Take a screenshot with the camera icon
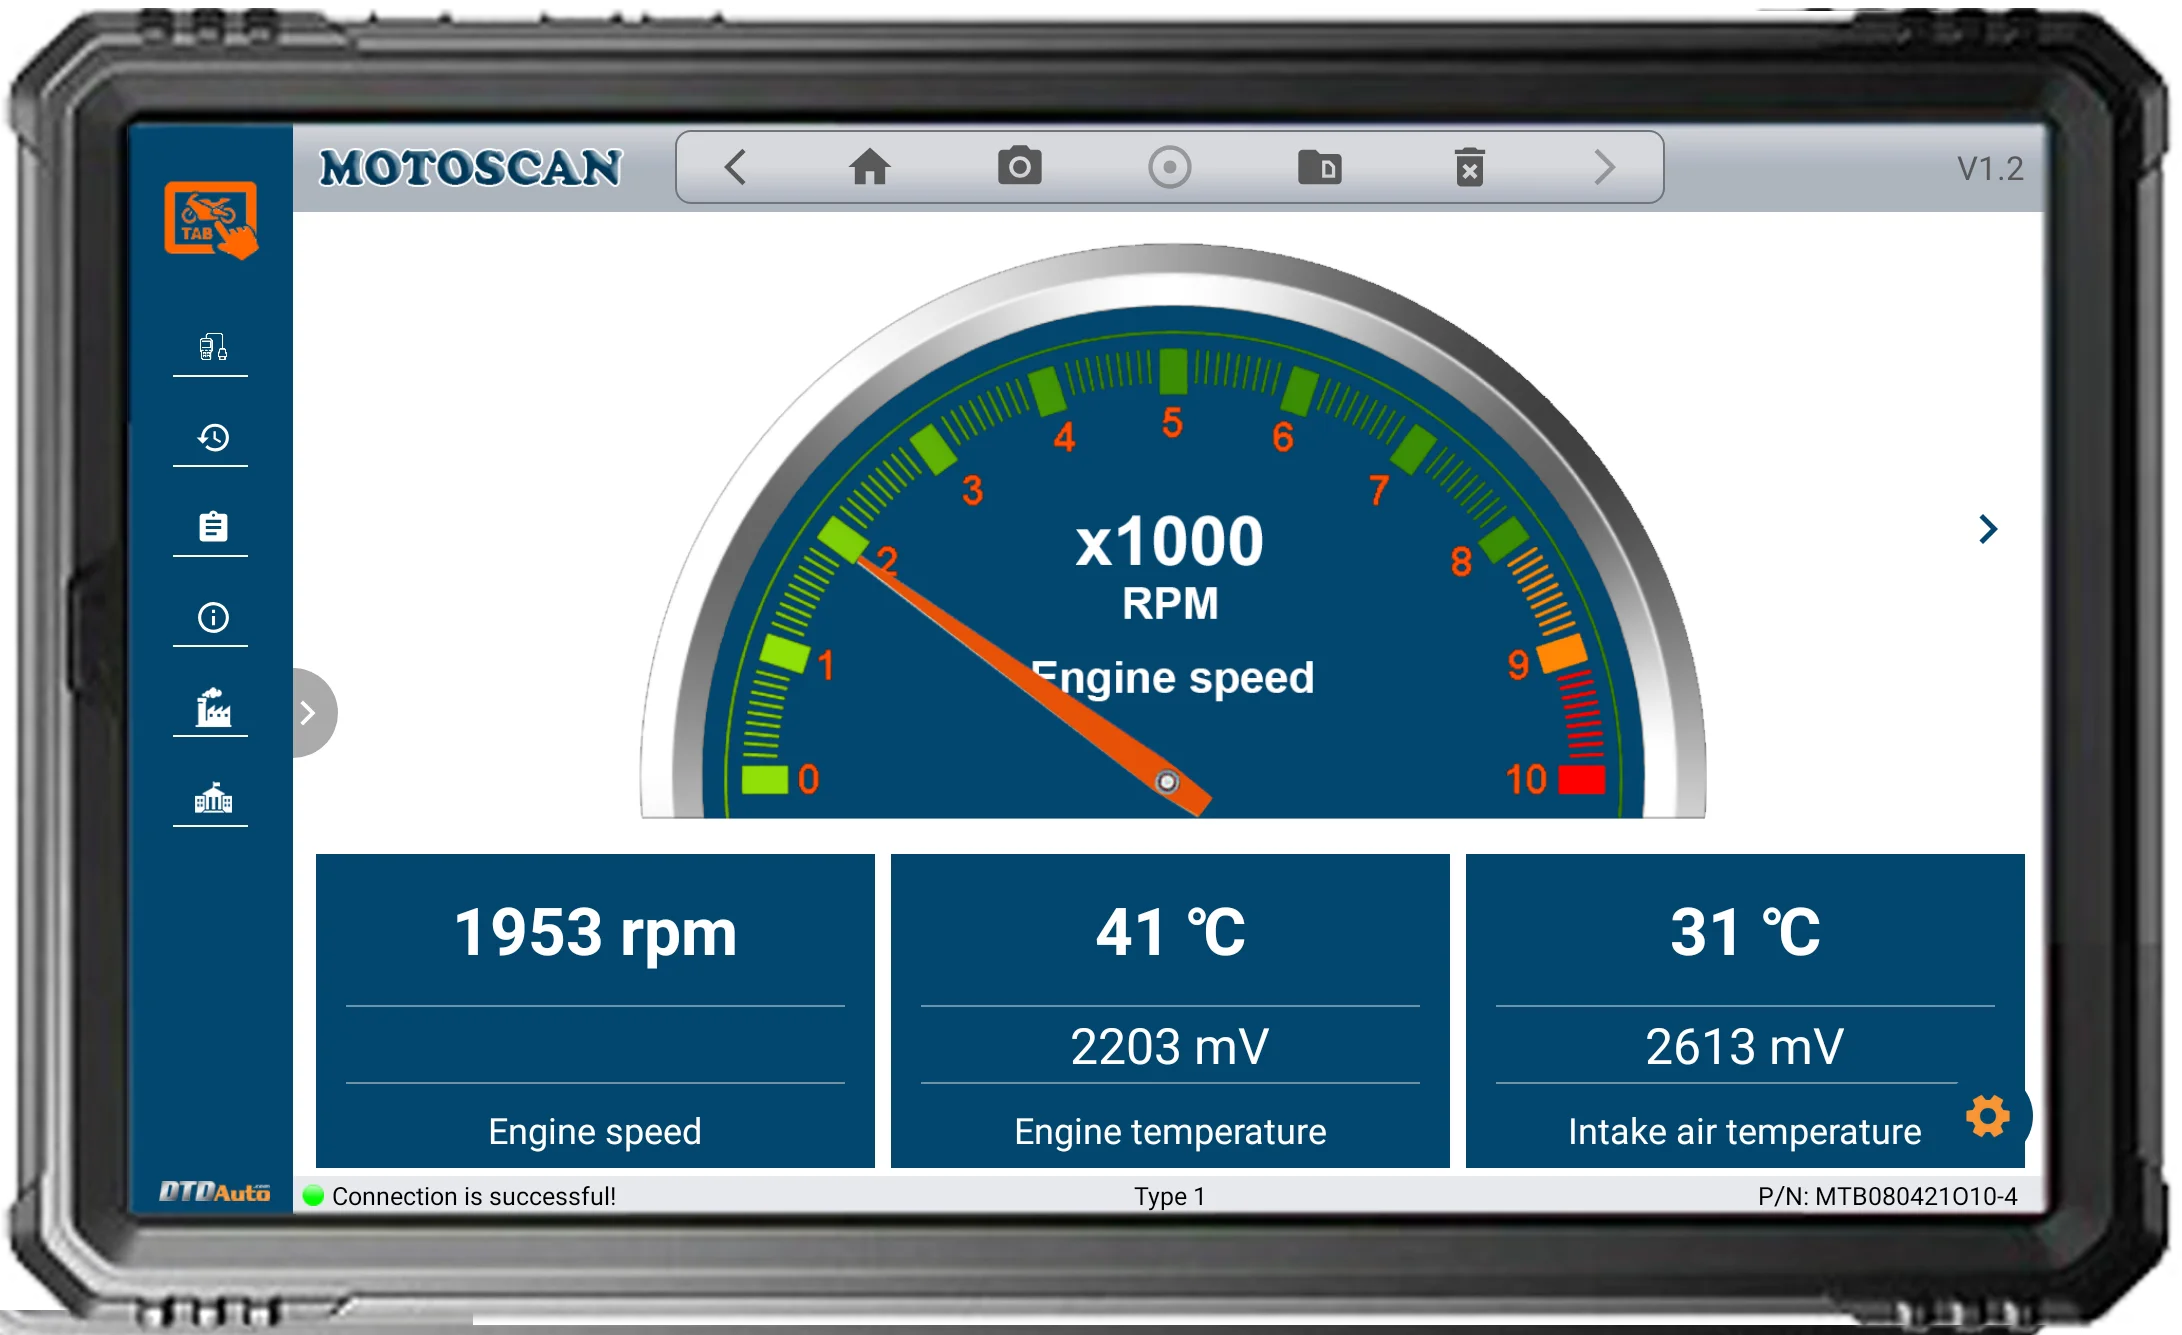This screenshot has width=2182, height=1335. (x=1019, y=166)
